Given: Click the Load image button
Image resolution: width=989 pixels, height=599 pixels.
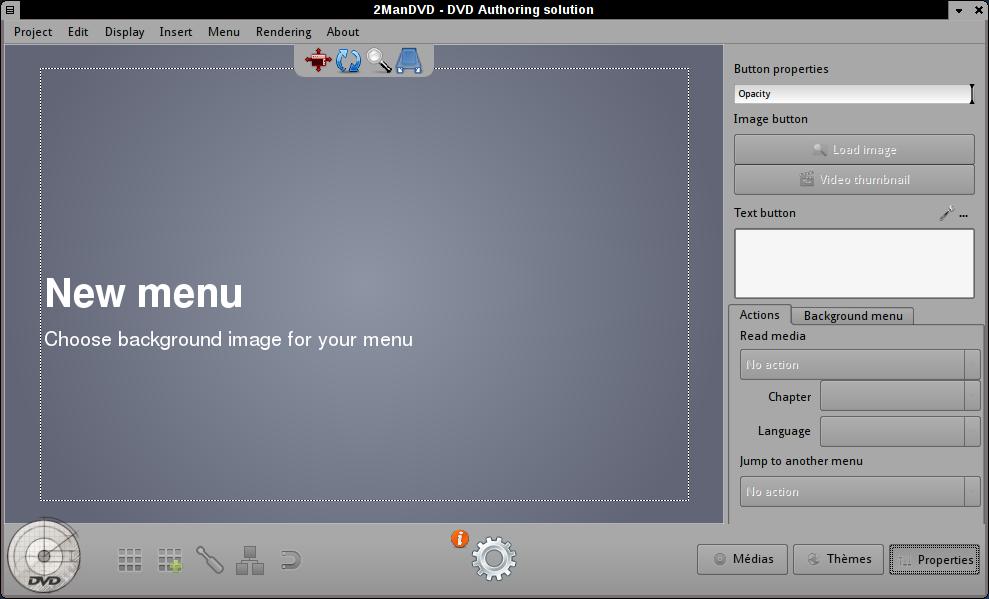Looking at the screenshot, I should (x=854, y=149).
